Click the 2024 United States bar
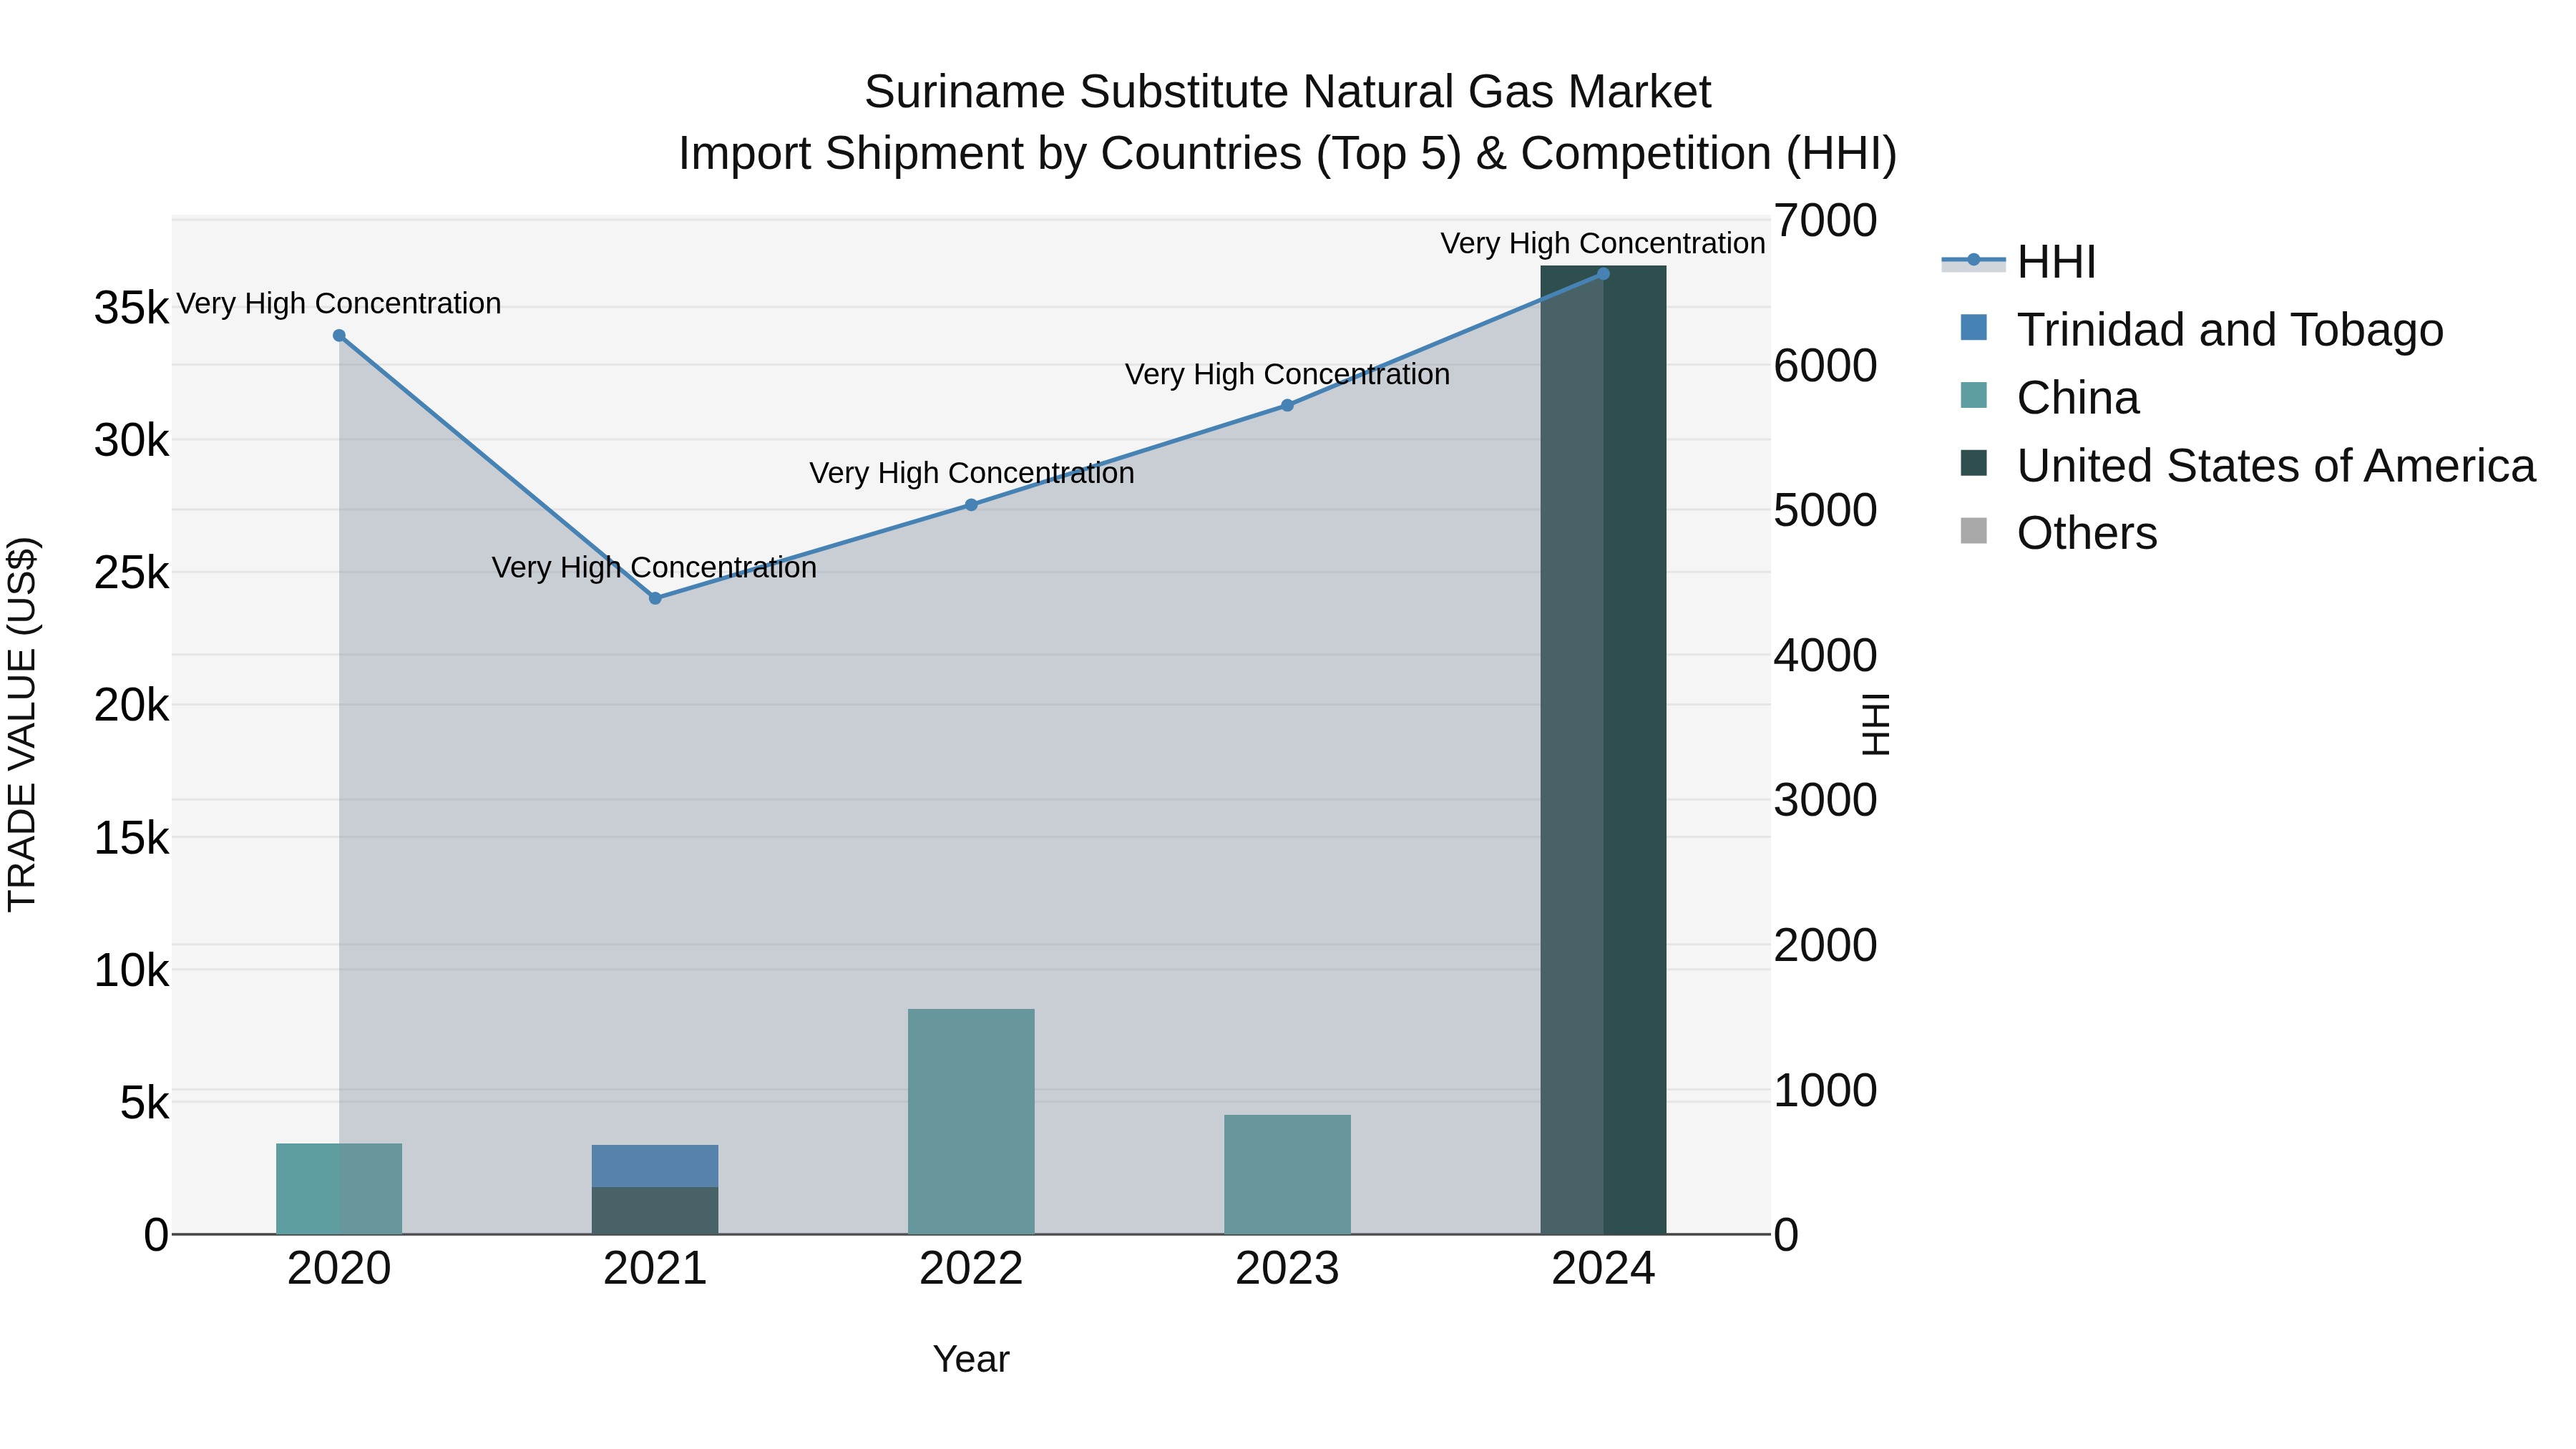The height and width of the screenshot is (1449, 2576). (x=1603, y=750)
